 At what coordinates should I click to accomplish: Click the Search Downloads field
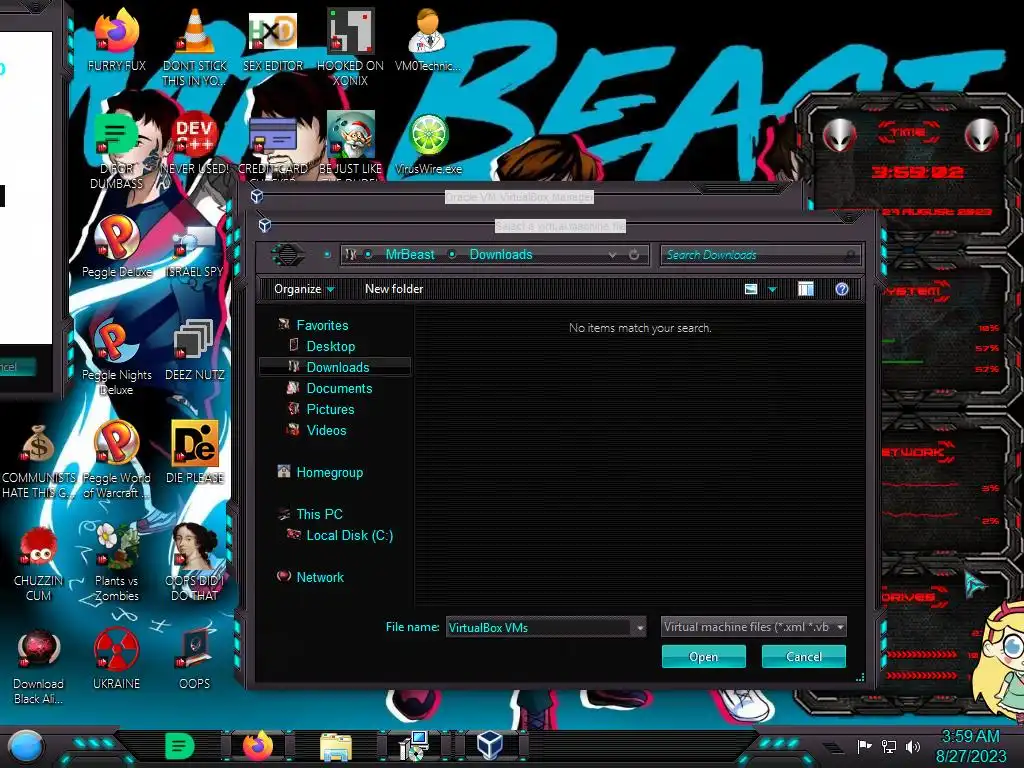760,255
